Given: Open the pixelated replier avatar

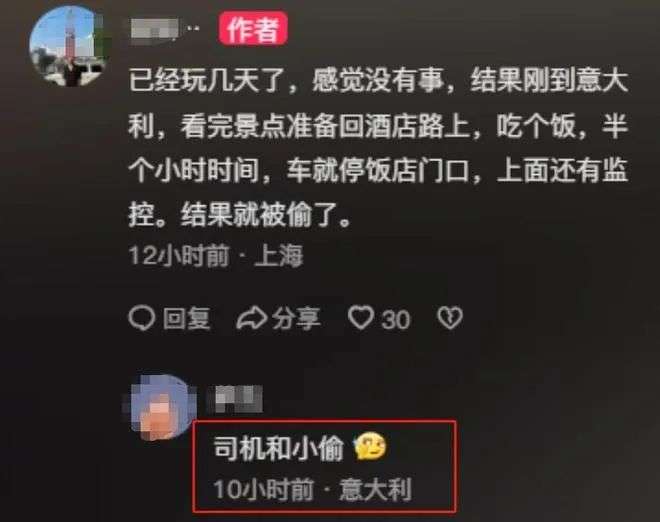Looking at the screenshot, I should pos(160,407).
